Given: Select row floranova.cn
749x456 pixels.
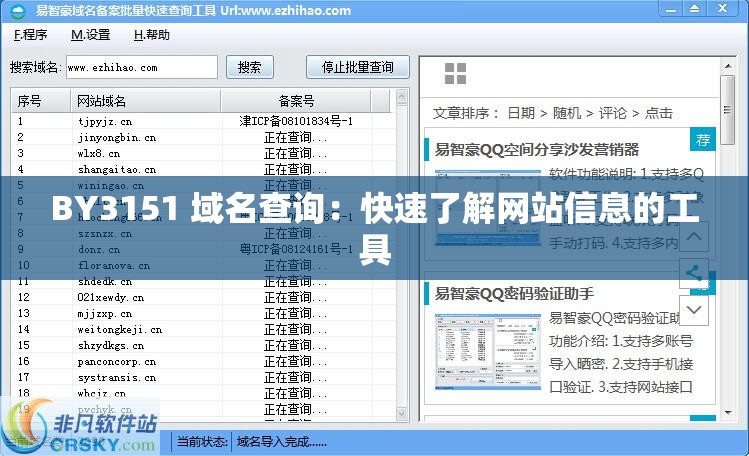Looking at the screenshot, I should (x=203, y=265).
